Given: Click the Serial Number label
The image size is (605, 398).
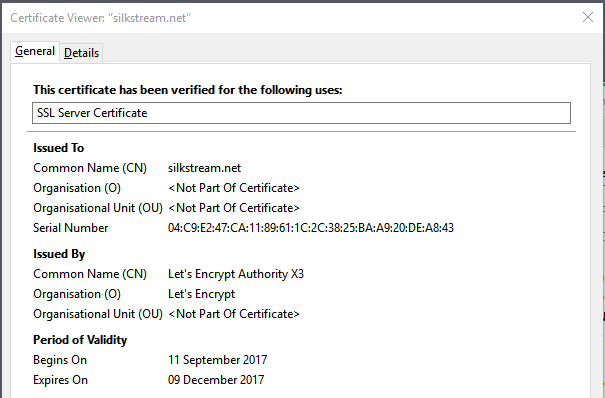Looking at the screenshot, I should (71, 228).
